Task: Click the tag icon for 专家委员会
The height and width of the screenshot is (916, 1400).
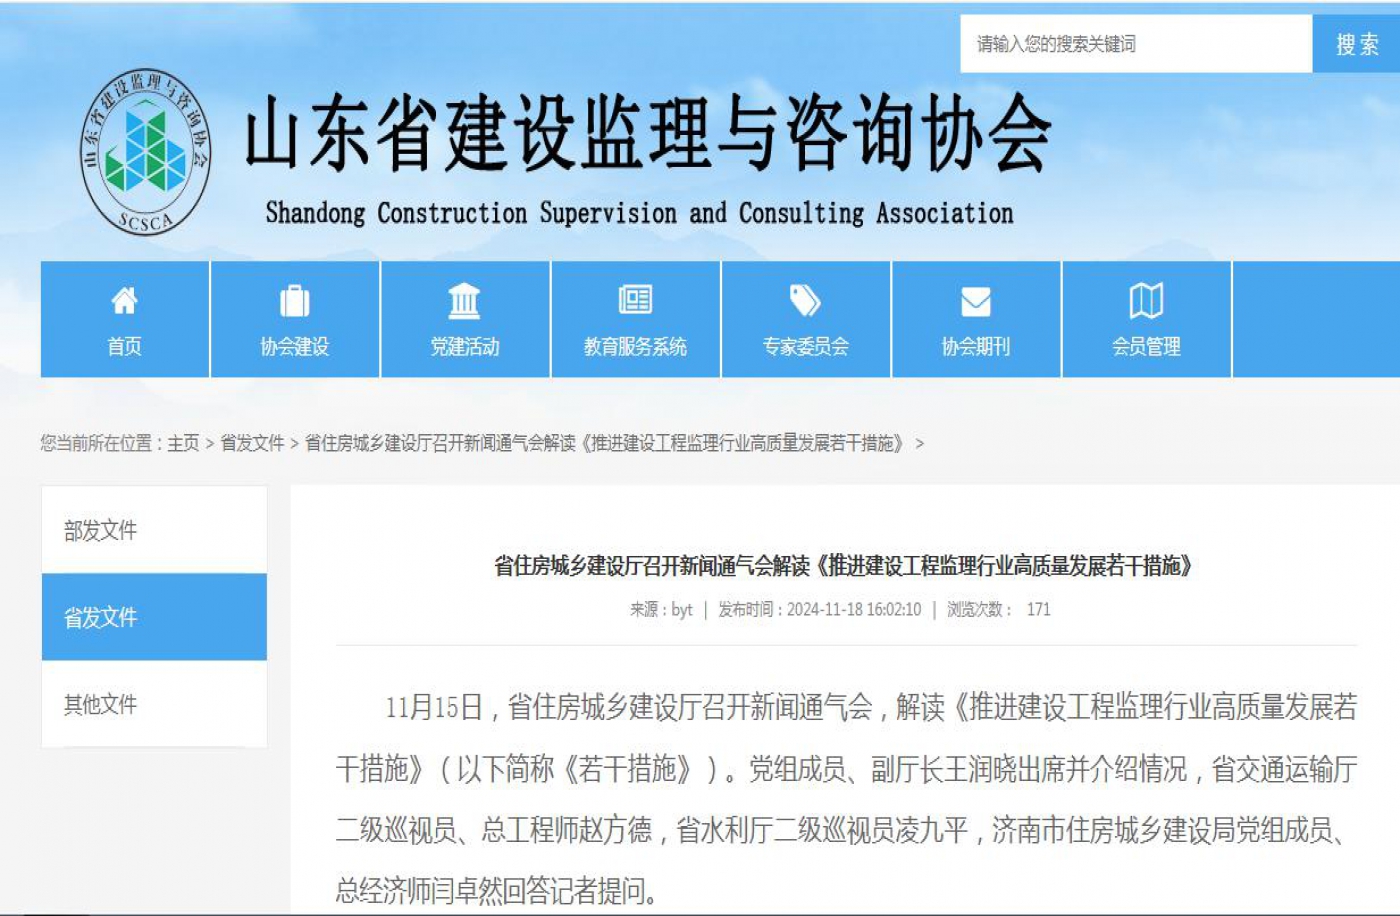Action: (805, 300)
